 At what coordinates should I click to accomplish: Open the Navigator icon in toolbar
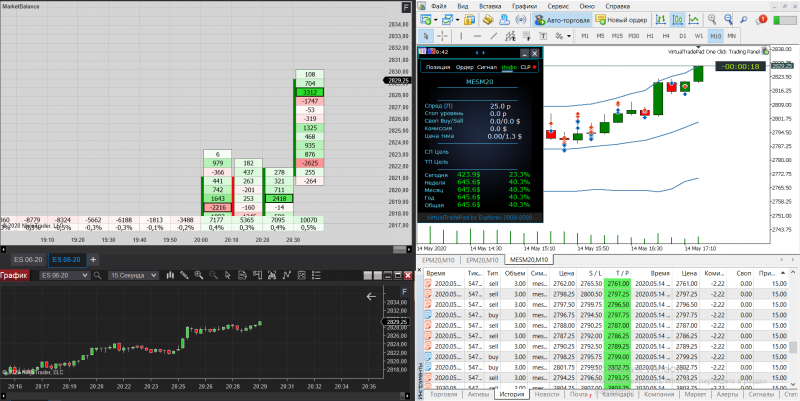pyautogui.click(x=504, y=20)
